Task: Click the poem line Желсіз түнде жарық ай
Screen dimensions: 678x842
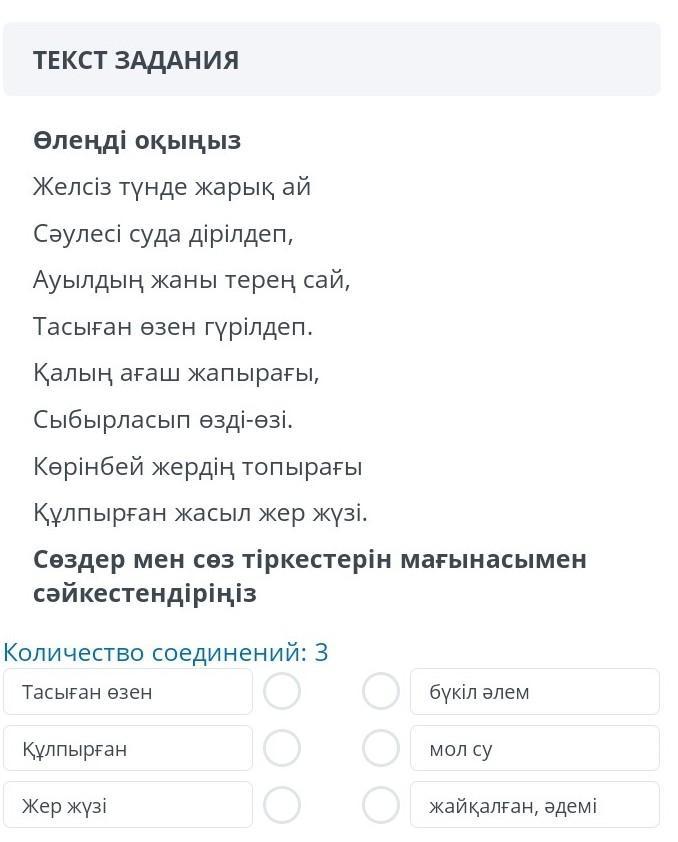Action: pyautogui.click(x=172, y=187)
